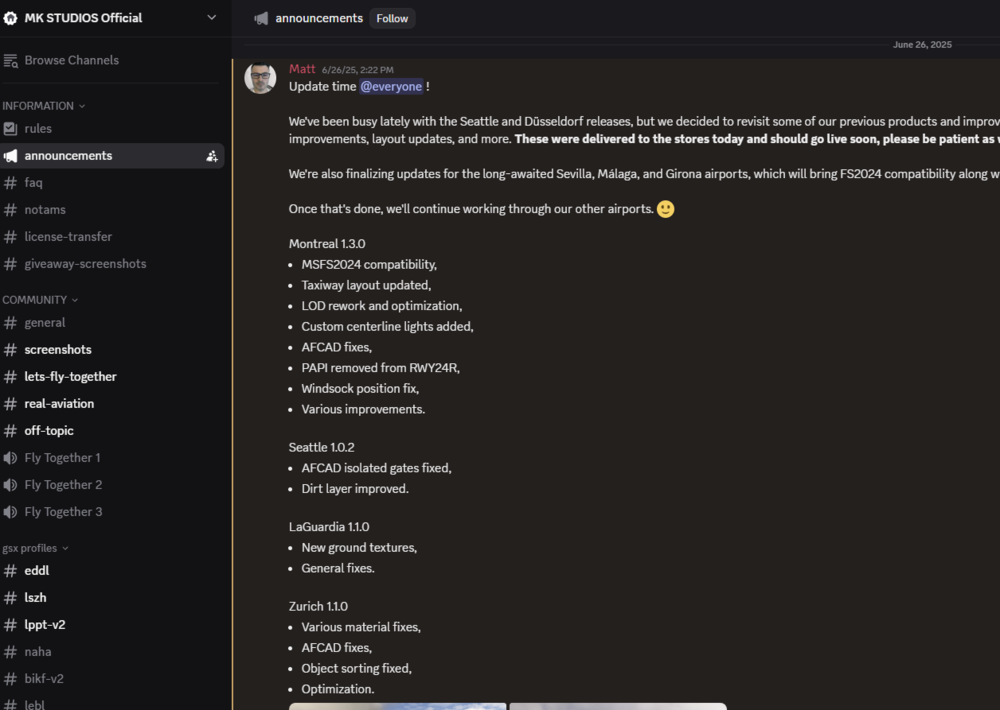Click the megaphone icon in channel header
1000x710 pixels.
(x=261, y=18)
